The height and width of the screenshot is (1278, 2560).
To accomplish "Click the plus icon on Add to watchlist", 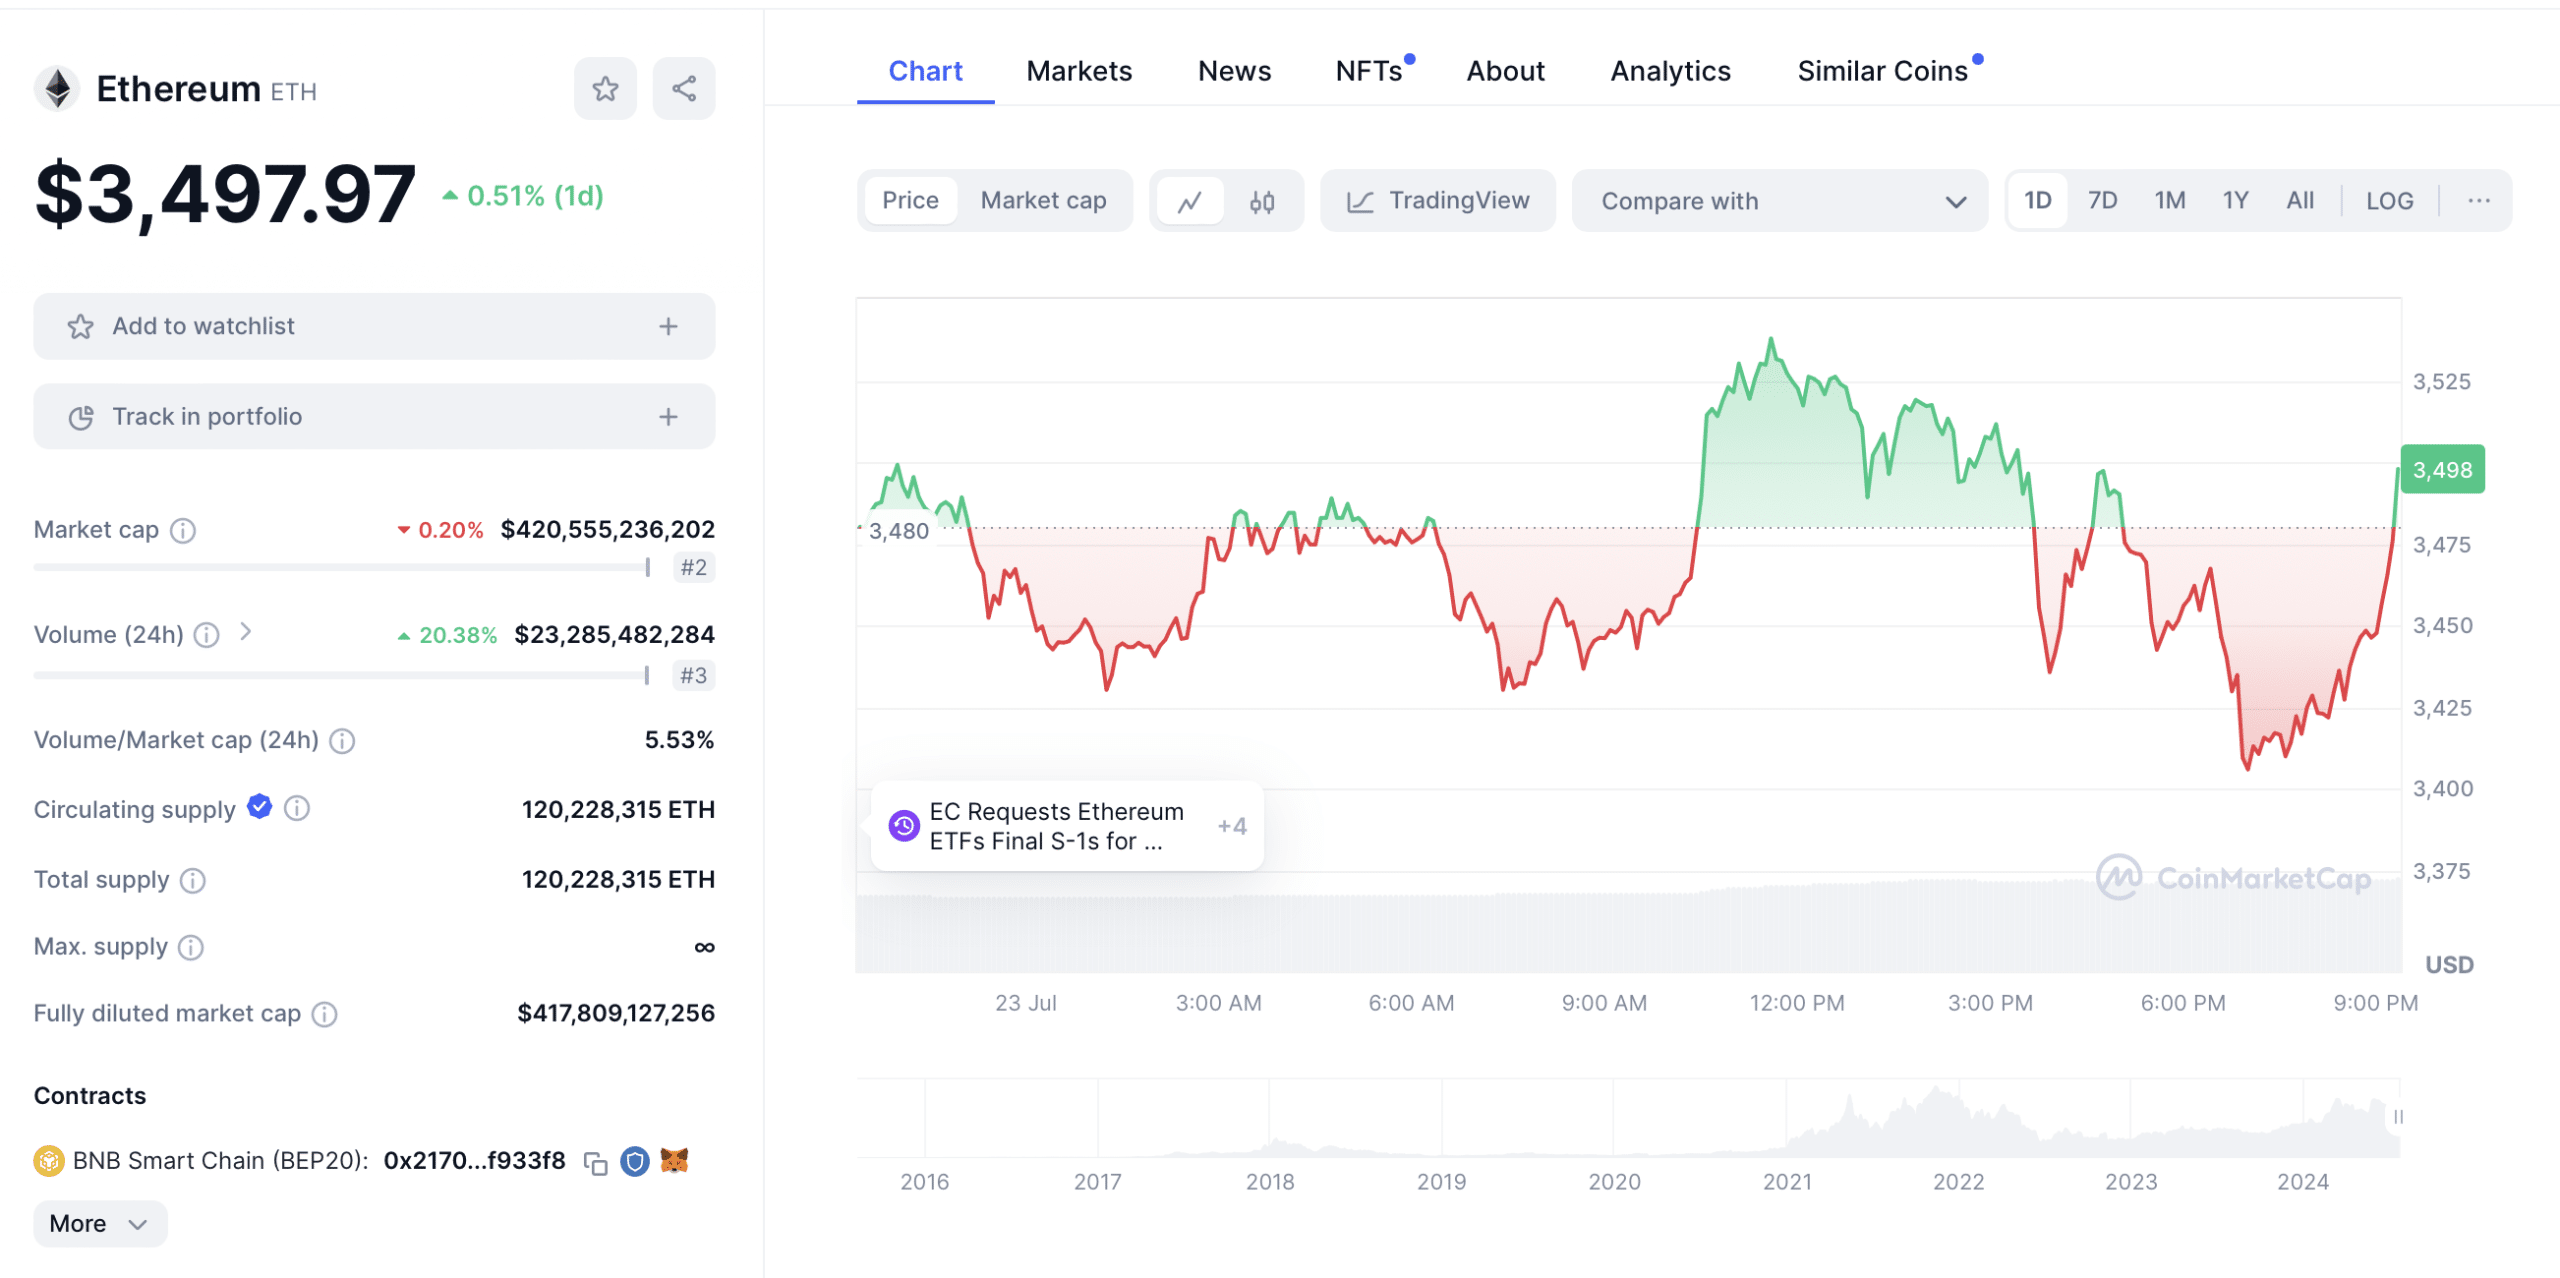I will 669,327.
